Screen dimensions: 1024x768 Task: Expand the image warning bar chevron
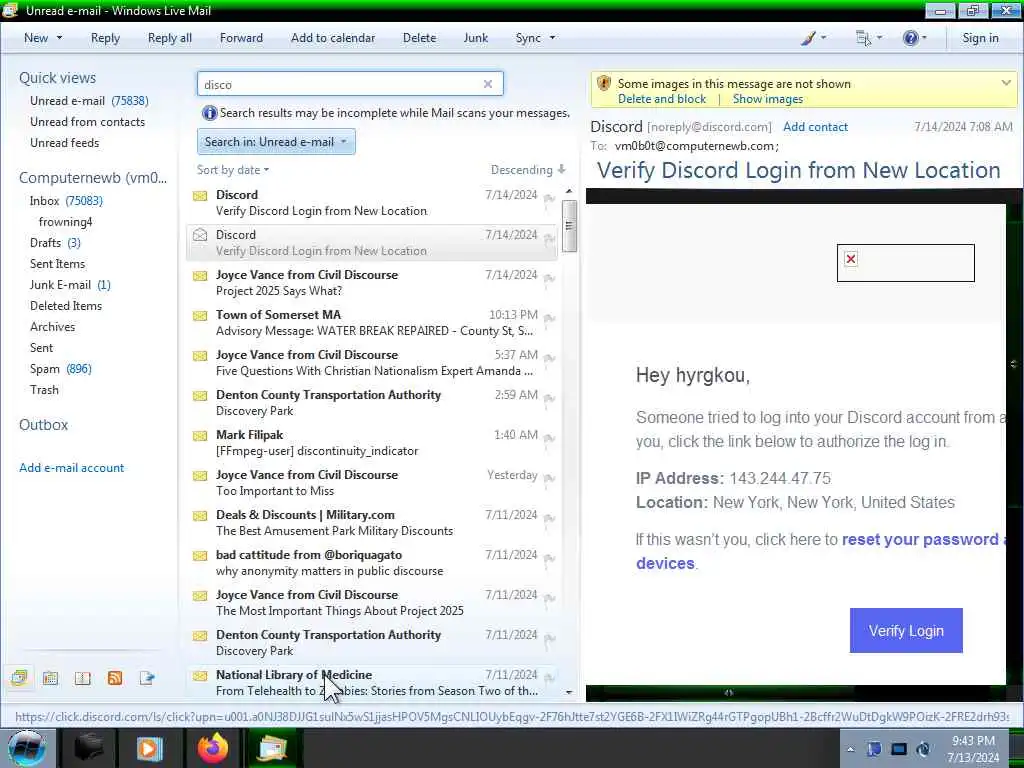[1006, 83]
